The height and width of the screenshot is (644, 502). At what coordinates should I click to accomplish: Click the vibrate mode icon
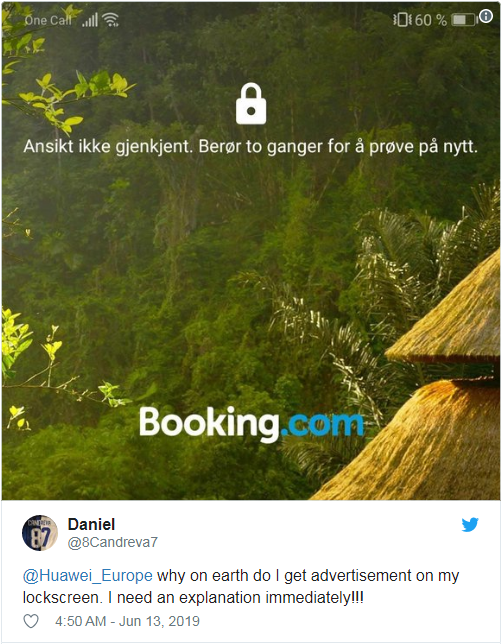(x=402, y=19)
